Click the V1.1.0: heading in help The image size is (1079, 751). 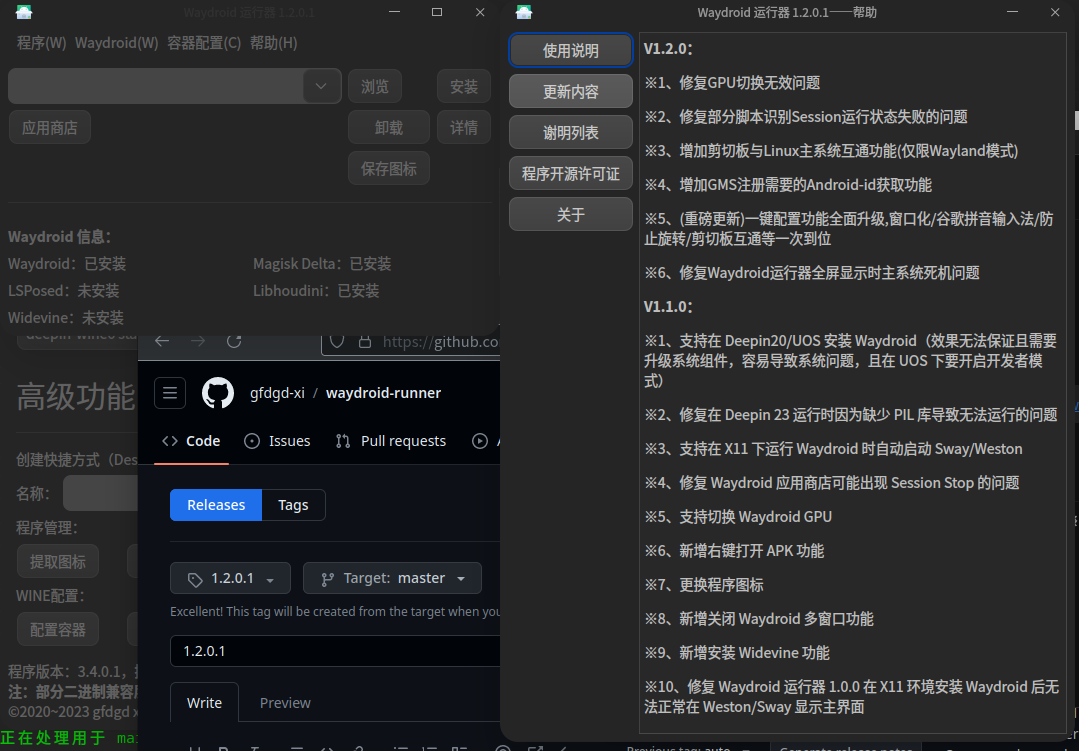[668, 307]
